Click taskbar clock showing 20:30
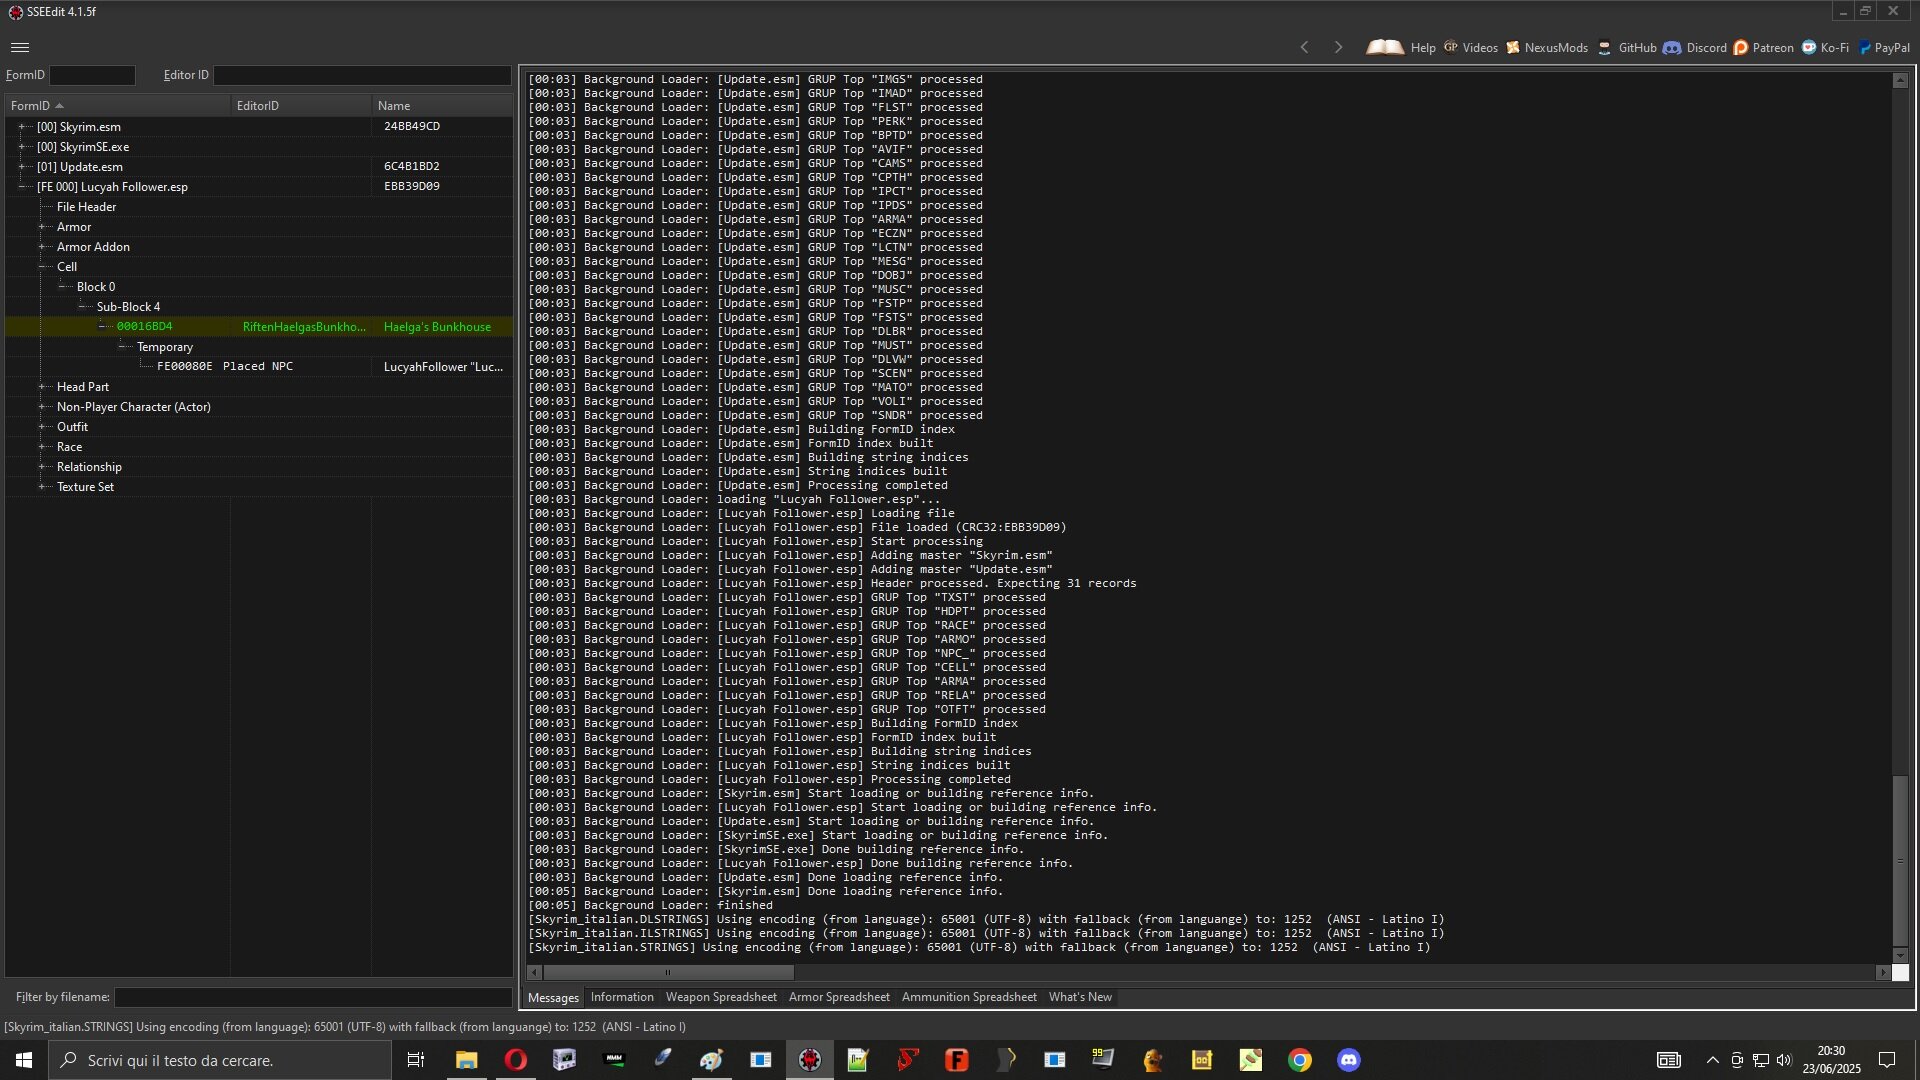This screenshot has height=1080, width=1920. [x=1831, y=1060]
